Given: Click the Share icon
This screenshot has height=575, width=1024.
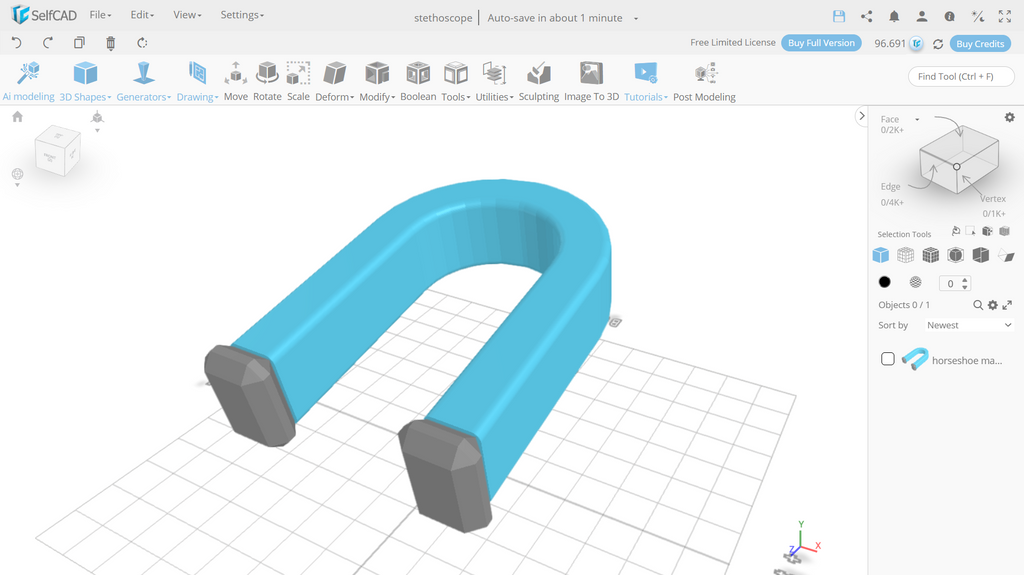Looking at the screenshot, I should pos(867,16).
